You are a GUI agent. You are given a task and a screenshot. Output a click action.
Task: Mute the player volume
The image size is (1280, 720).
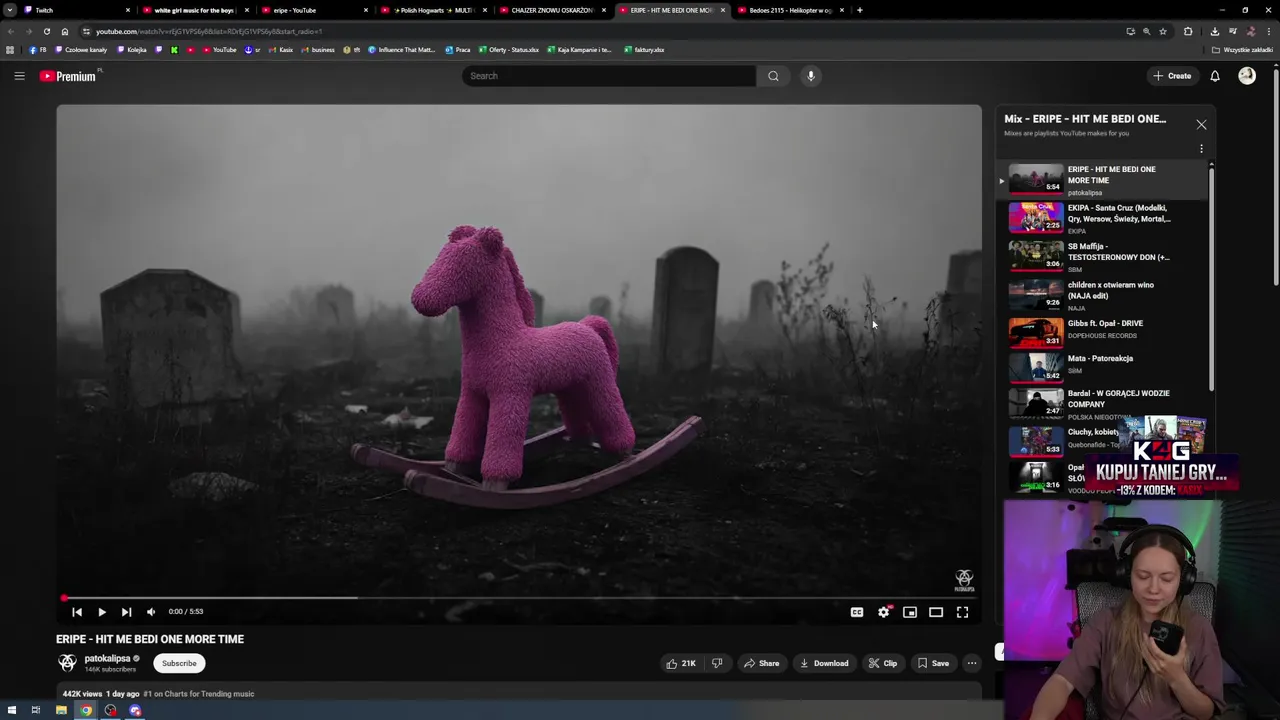coord(151,612)
